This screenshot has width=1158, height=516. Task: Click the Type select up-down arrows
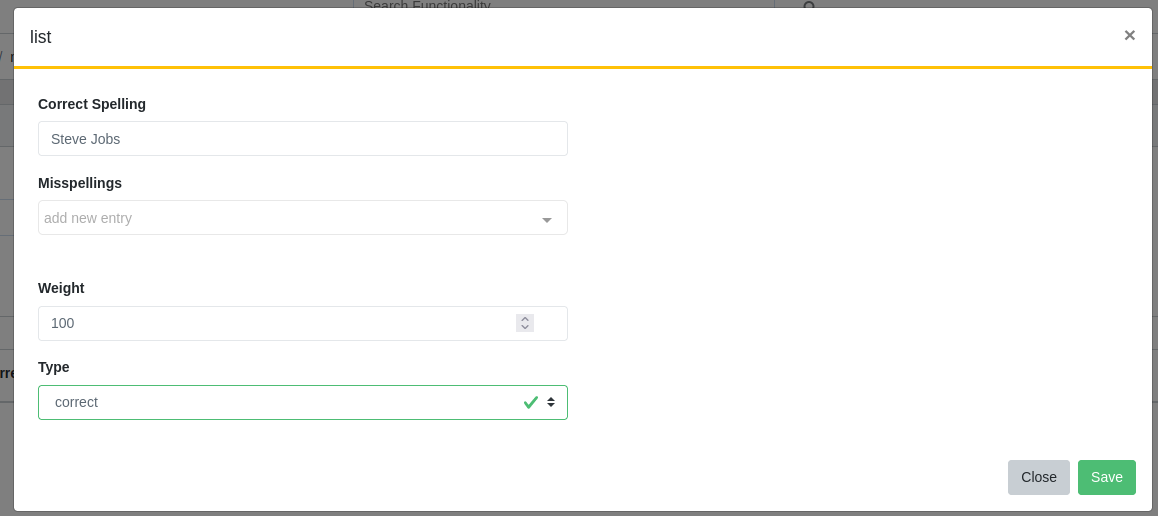point(551,402)
